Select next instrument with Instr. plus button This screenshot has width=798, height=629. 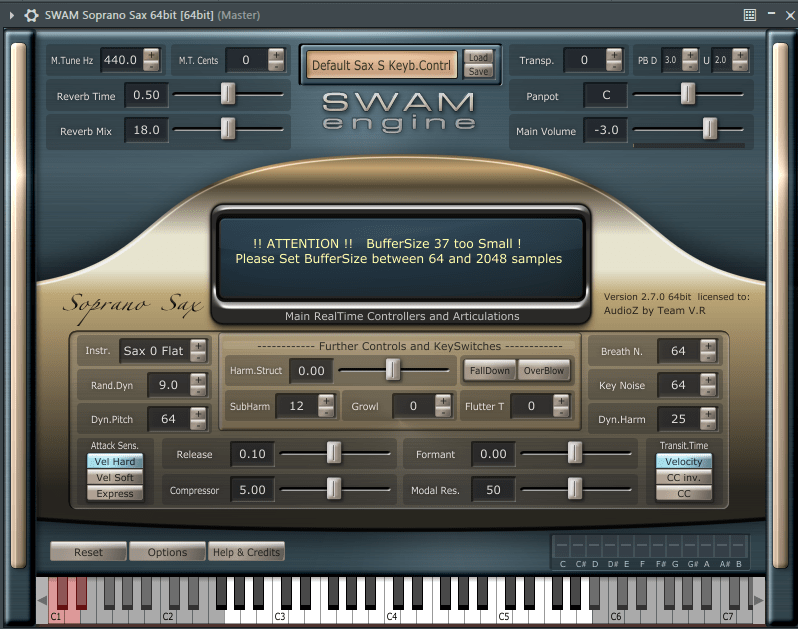[x=198, y=345]
